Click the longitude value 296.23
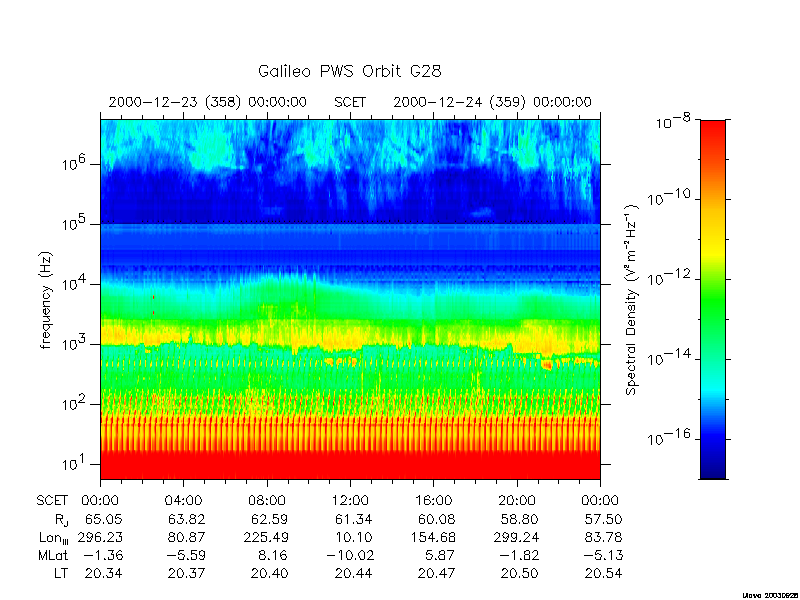800x600 pixels. tap(100, 537)
